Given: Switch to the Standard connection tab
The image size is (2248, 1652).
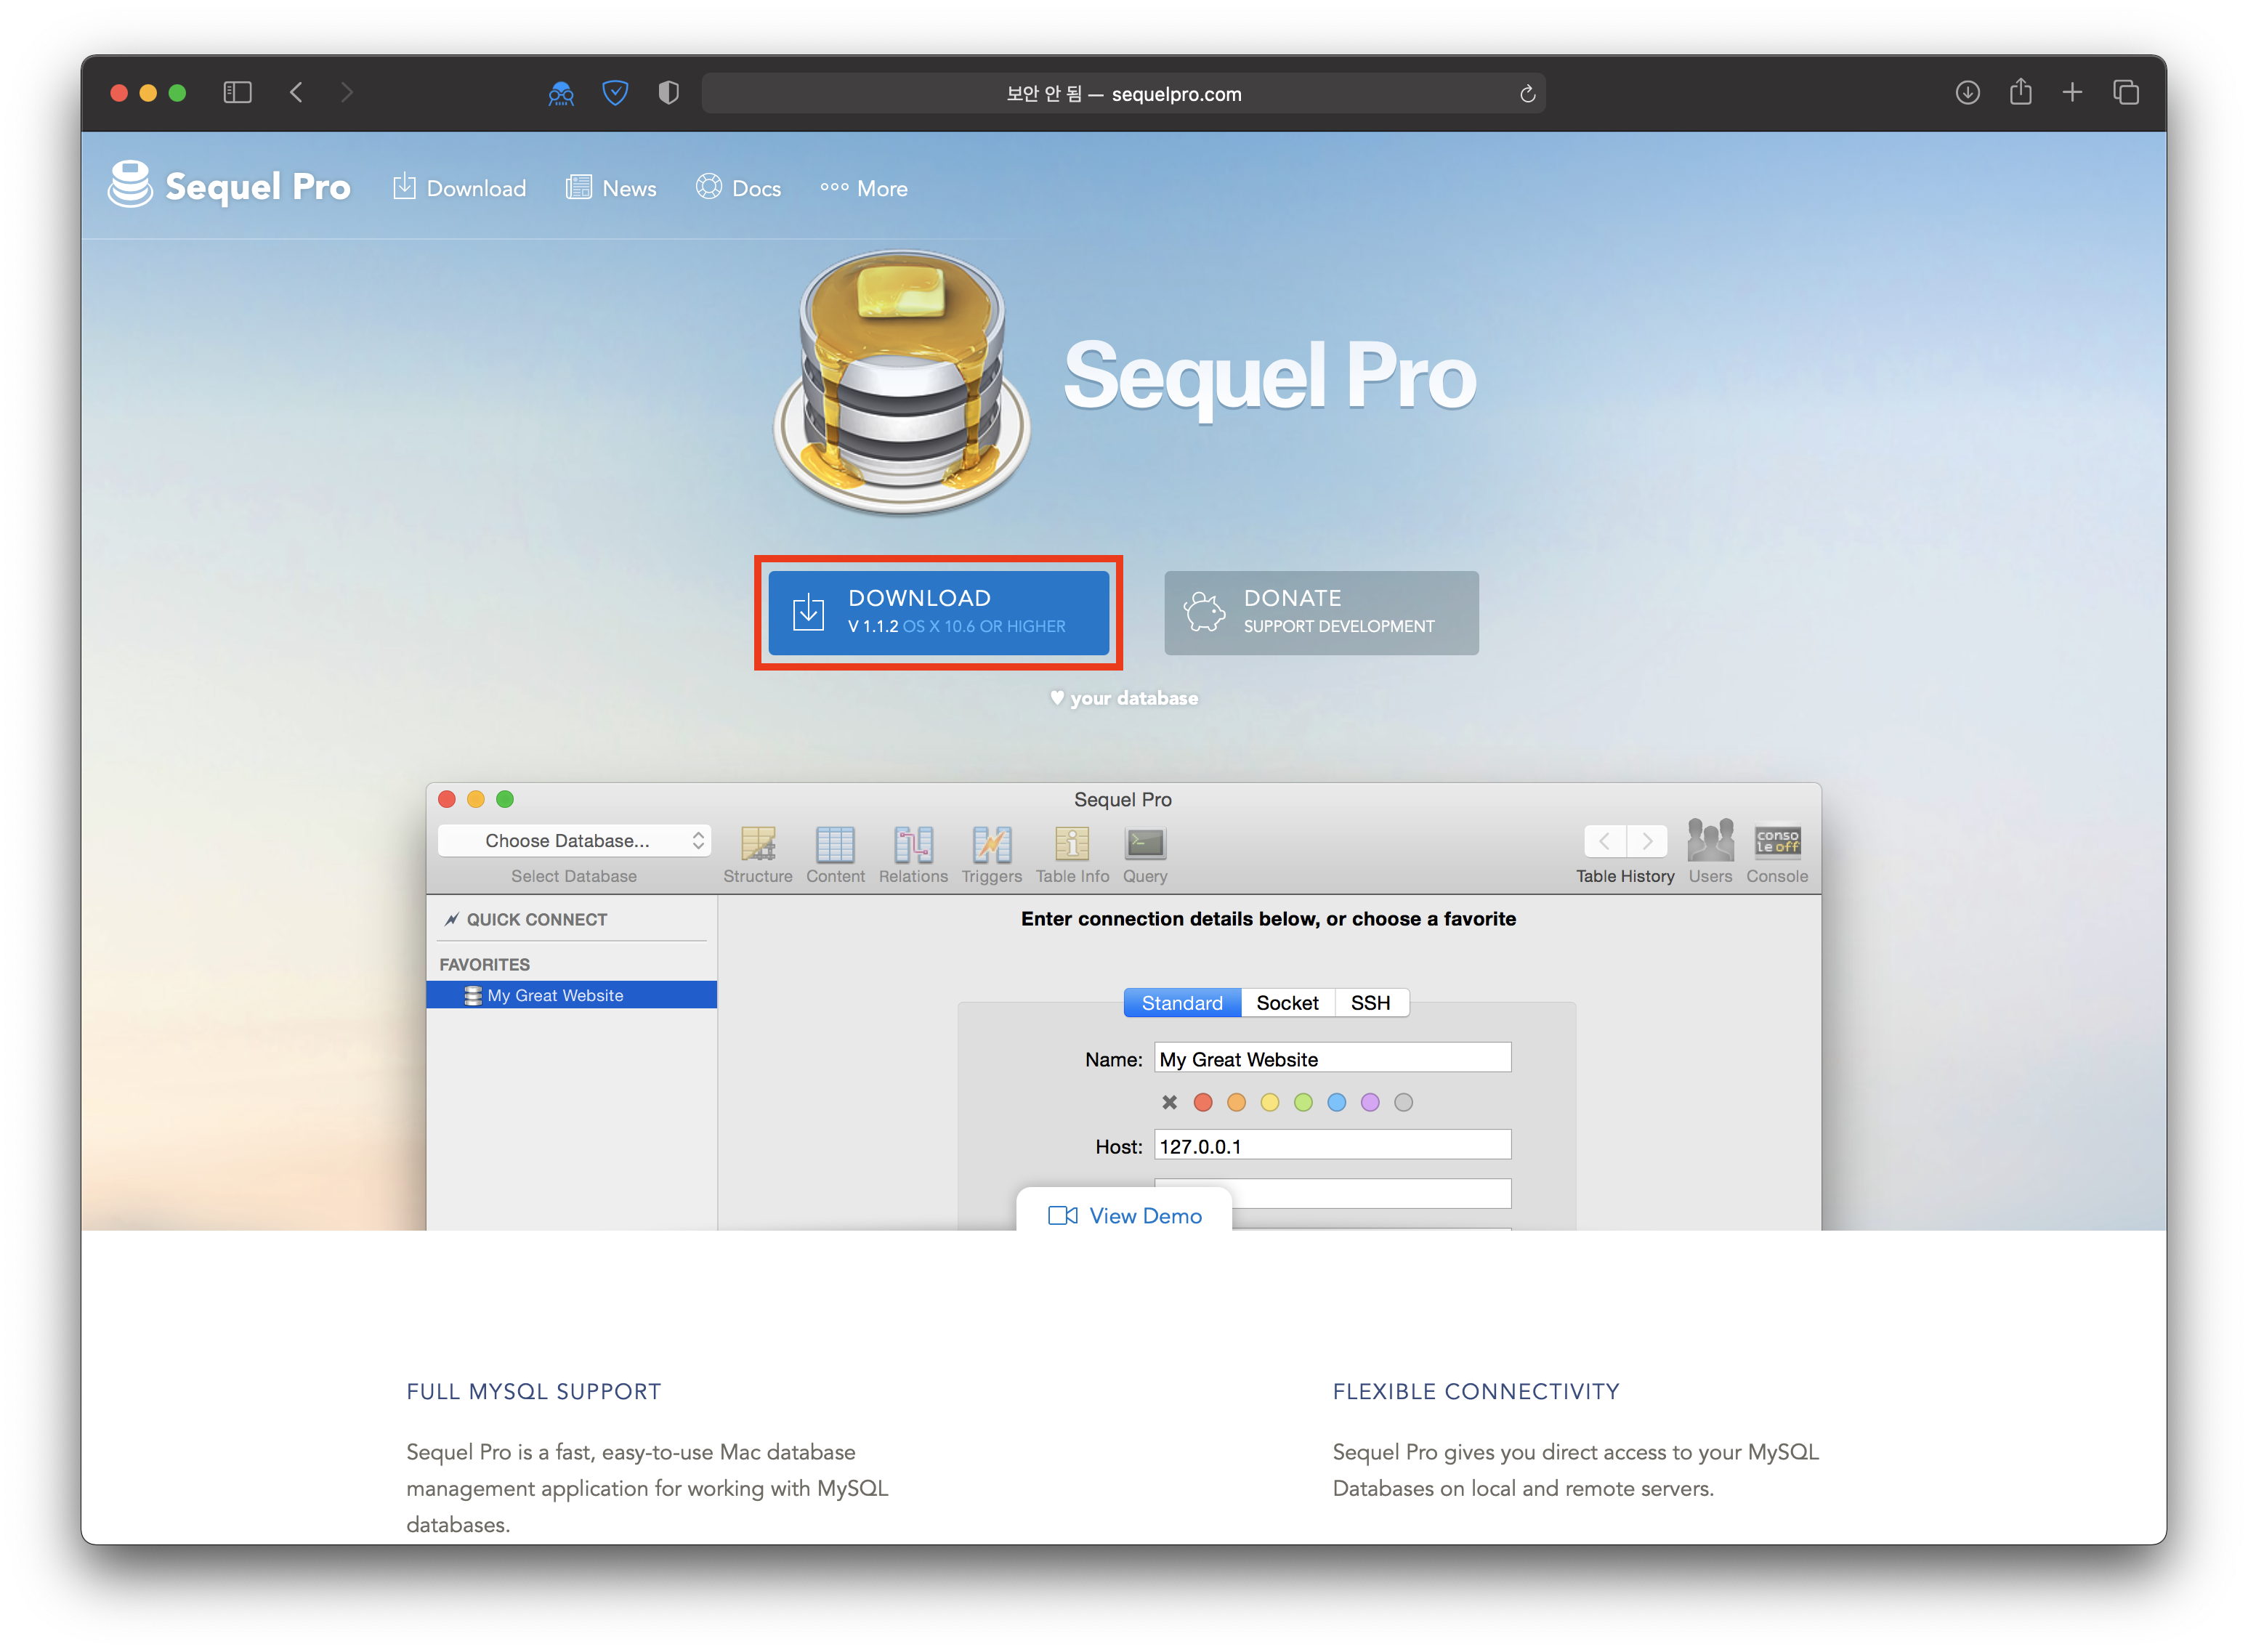Looking at the screenshot, I should pyautogui.click(x=1182, y=1003).
